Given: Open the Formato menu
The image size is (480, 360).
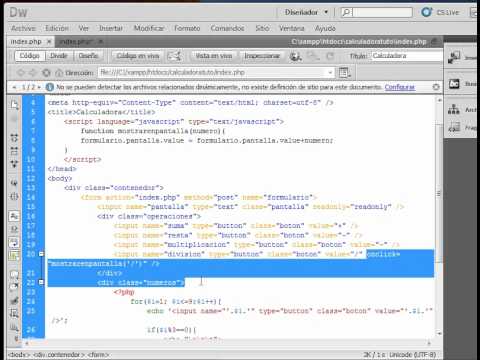Looking at the screenshot, I should pos(187,28).
